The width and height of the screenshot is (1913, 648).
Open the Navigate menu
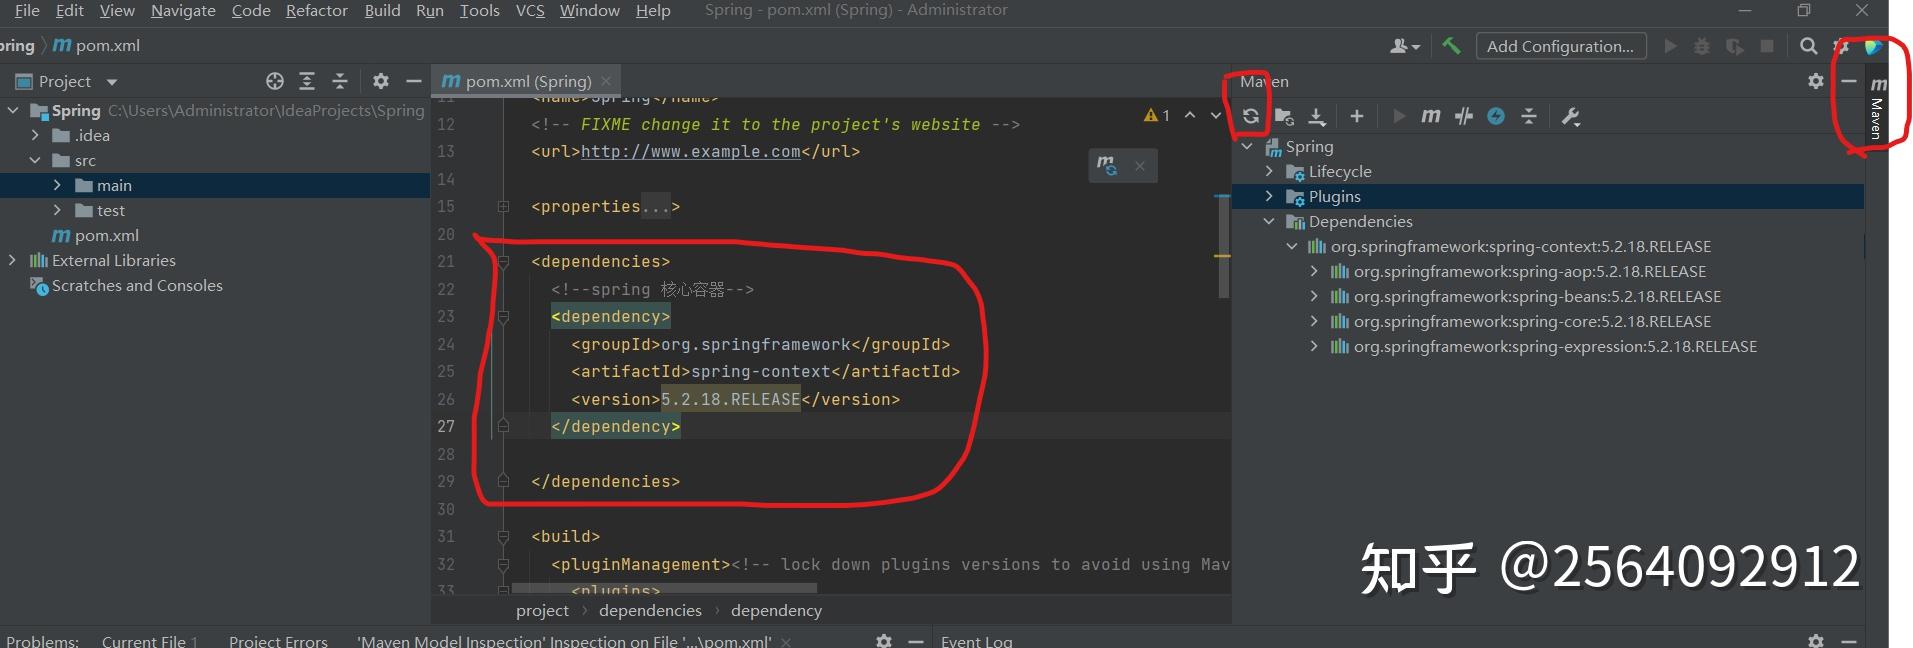tap(183, 10)
